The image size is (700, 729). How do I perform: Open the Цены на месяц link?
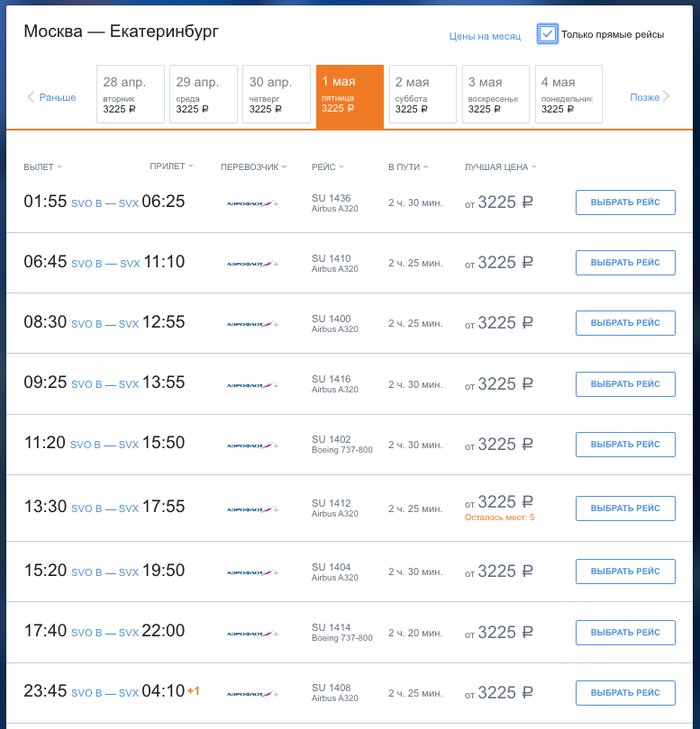tap(485, 37)
